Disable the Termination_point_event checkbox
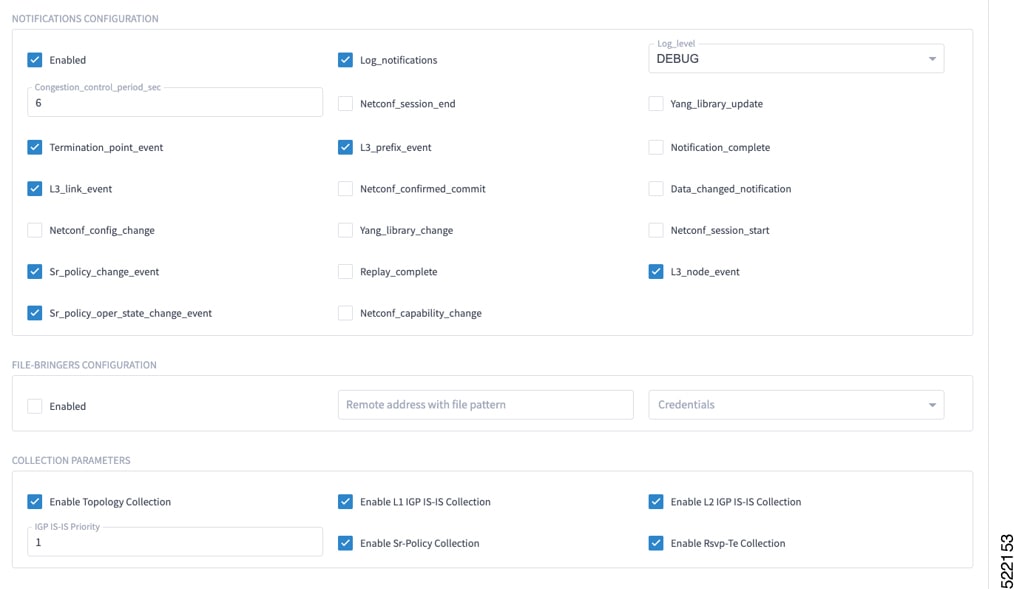 pyautogui.click(x=35, y=147)
